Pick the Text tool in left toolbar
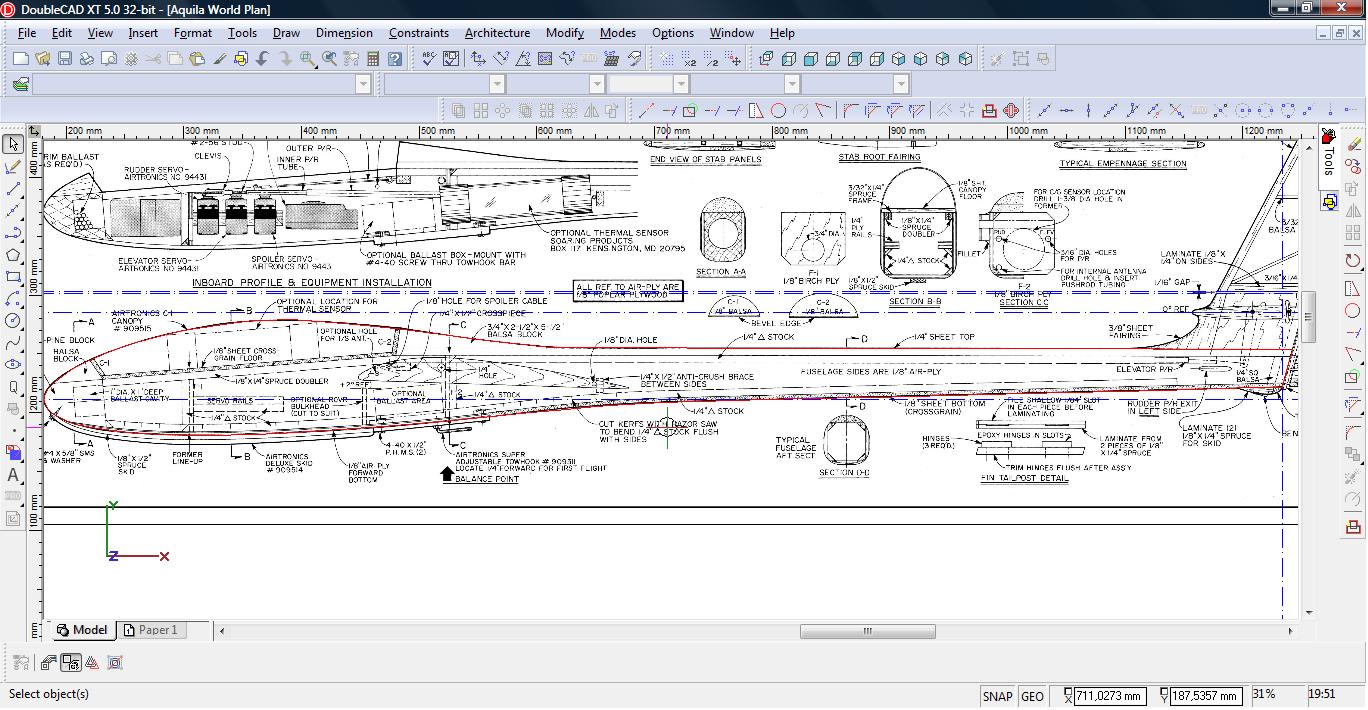 pyautogui.click(x=13, y=476)
